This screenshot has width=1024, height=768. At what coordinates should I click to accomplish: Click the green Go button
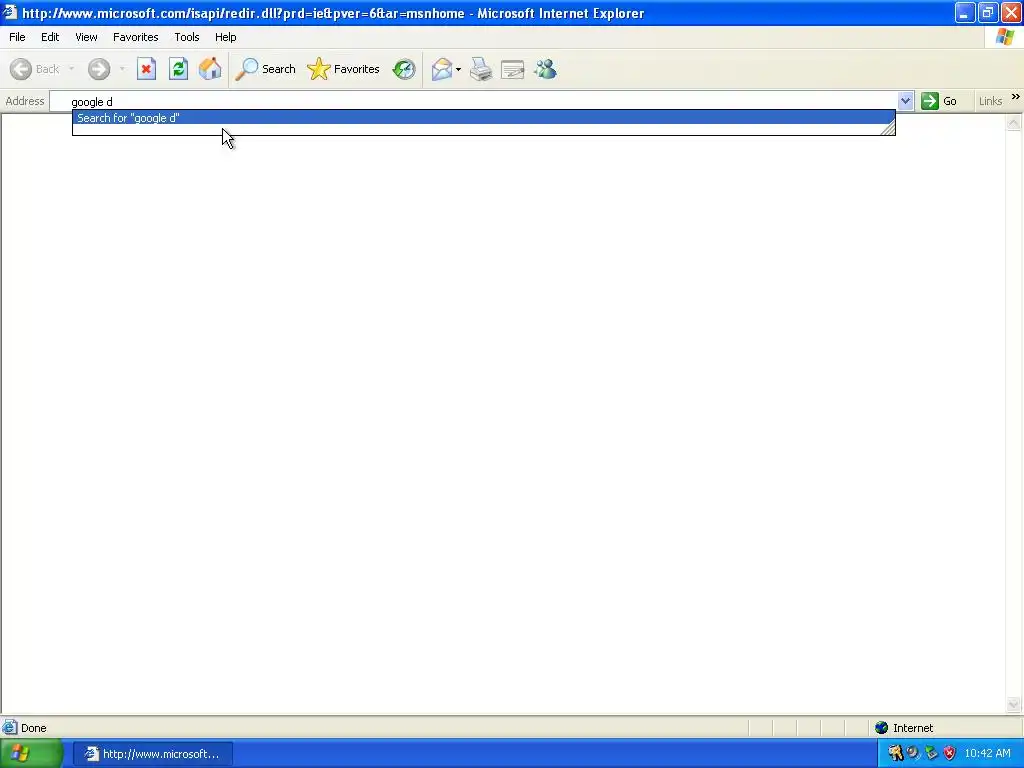coord(939,101)
